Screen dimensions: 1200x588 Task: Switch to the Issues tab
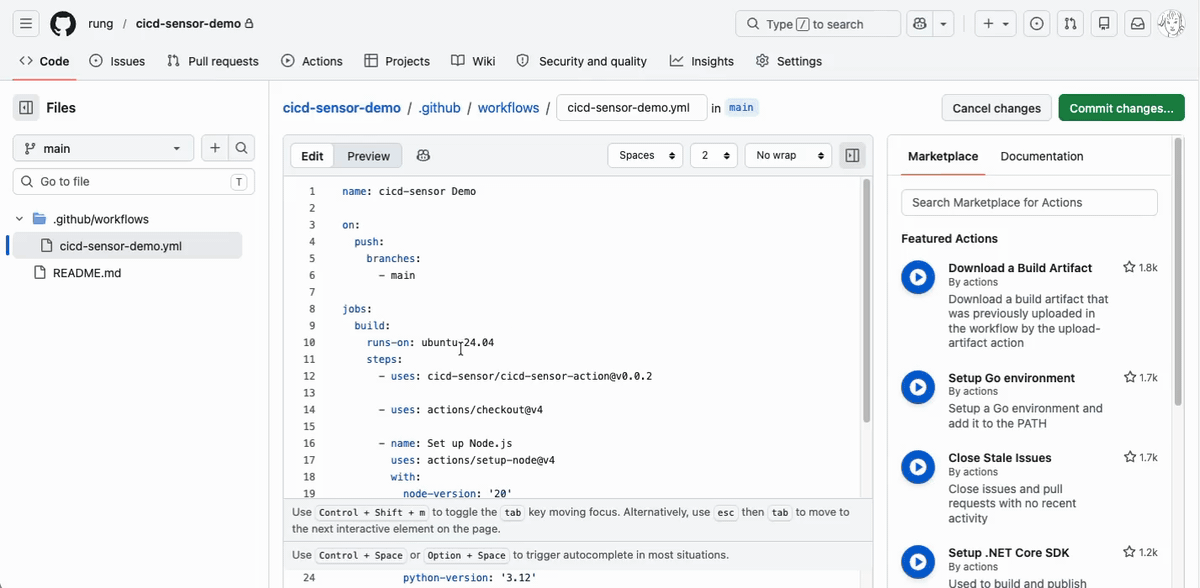click(117, 61)
